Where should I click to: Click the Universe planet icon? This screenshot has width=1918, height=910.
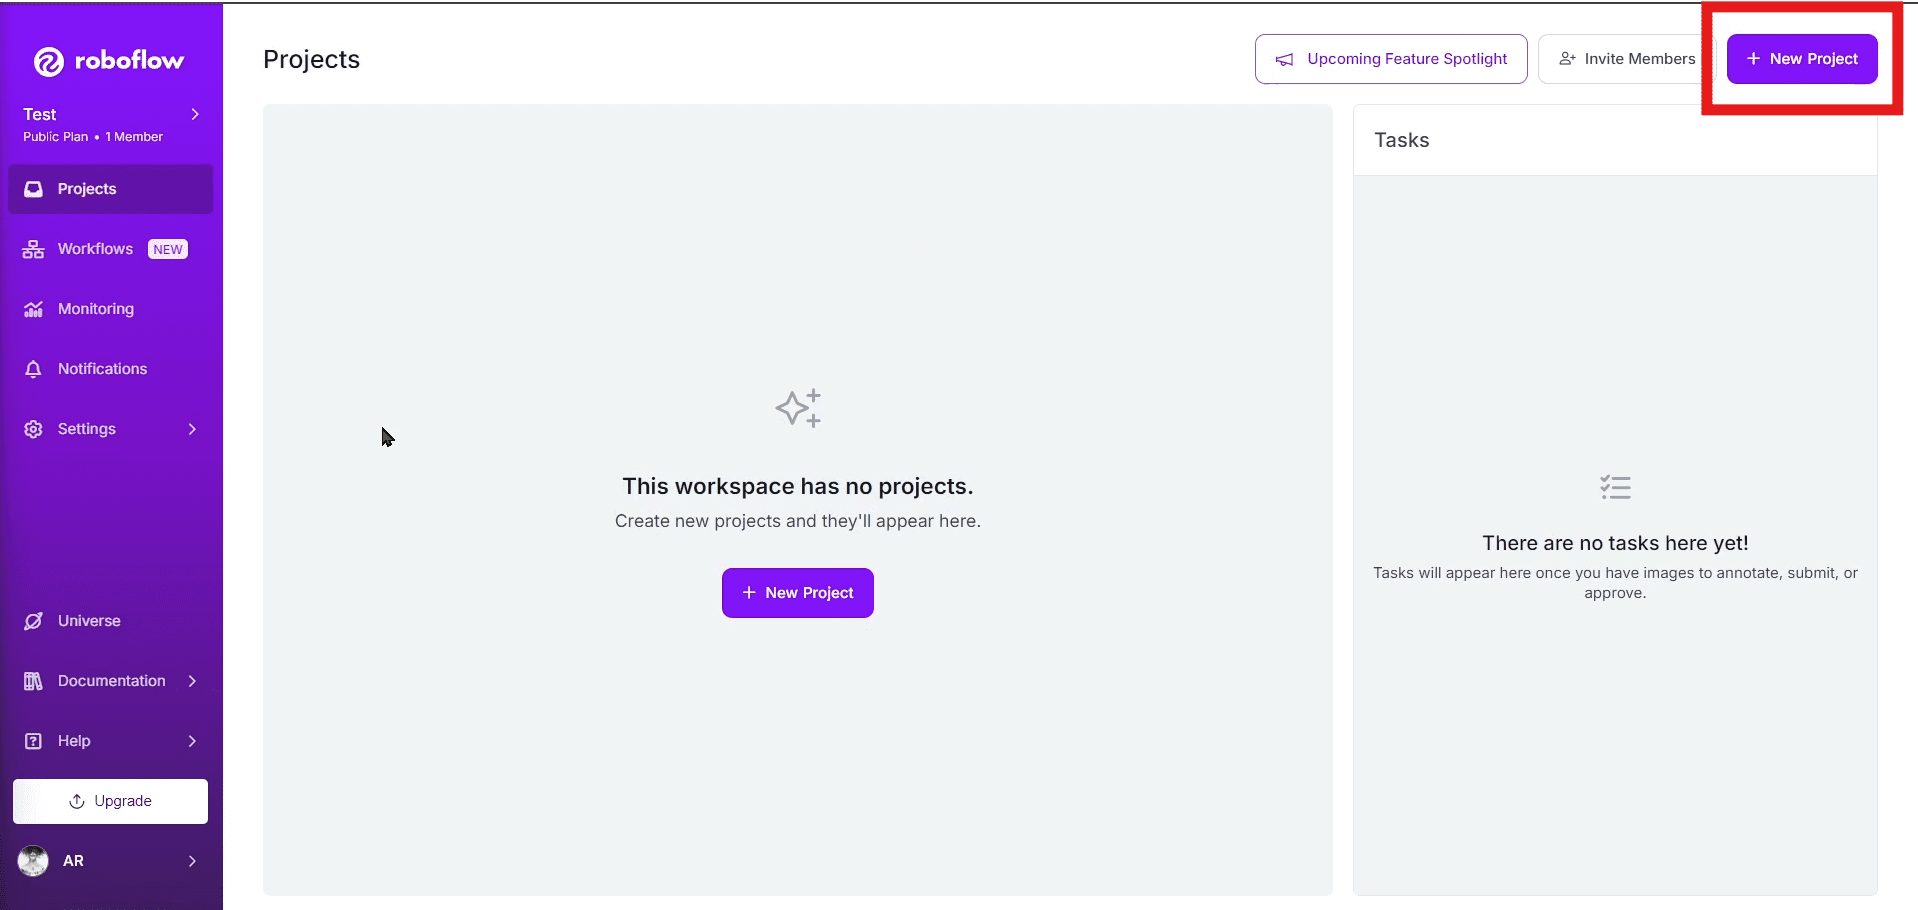(33, 621)
